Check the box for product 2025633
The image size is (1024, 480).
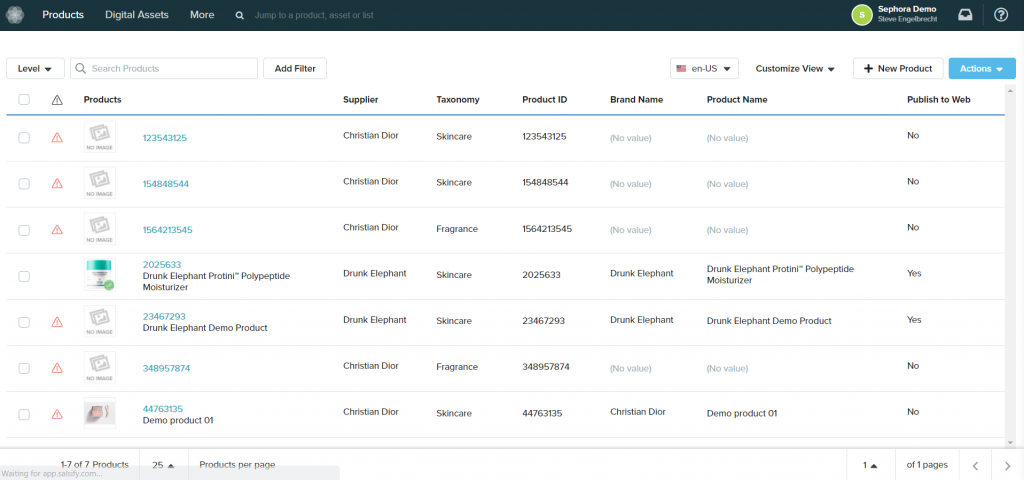(24, 276)
